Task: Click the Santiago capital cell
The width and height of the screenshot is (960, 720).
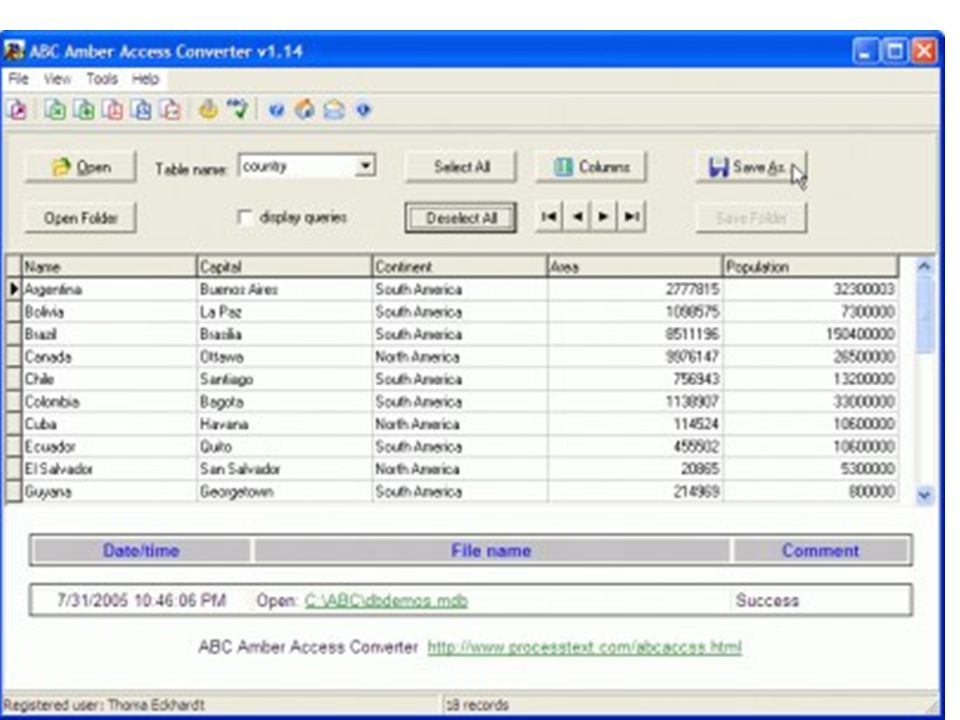Action: coord(285,379)
